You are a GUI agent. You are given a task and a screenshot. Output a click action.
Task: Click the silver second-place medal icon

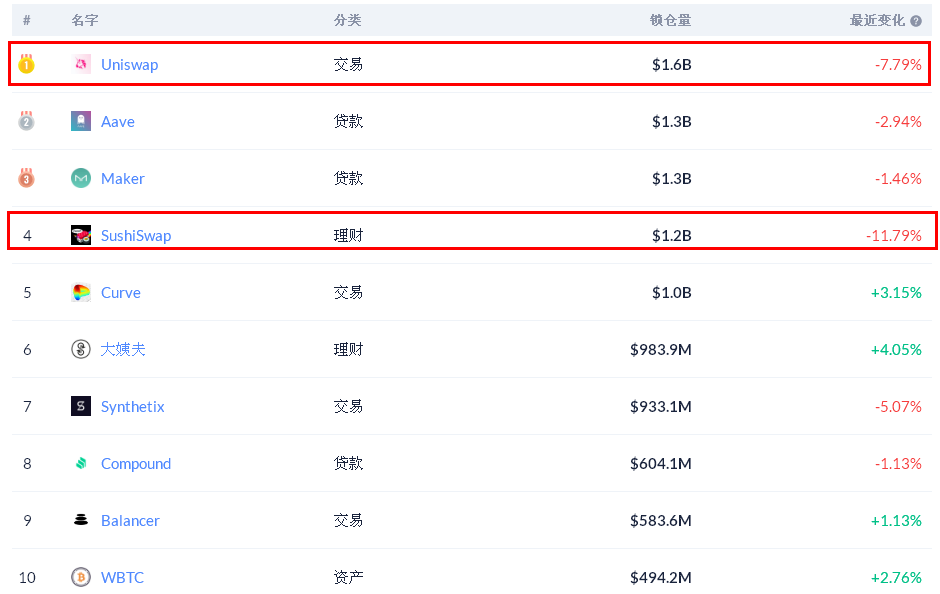click(27, 121)
